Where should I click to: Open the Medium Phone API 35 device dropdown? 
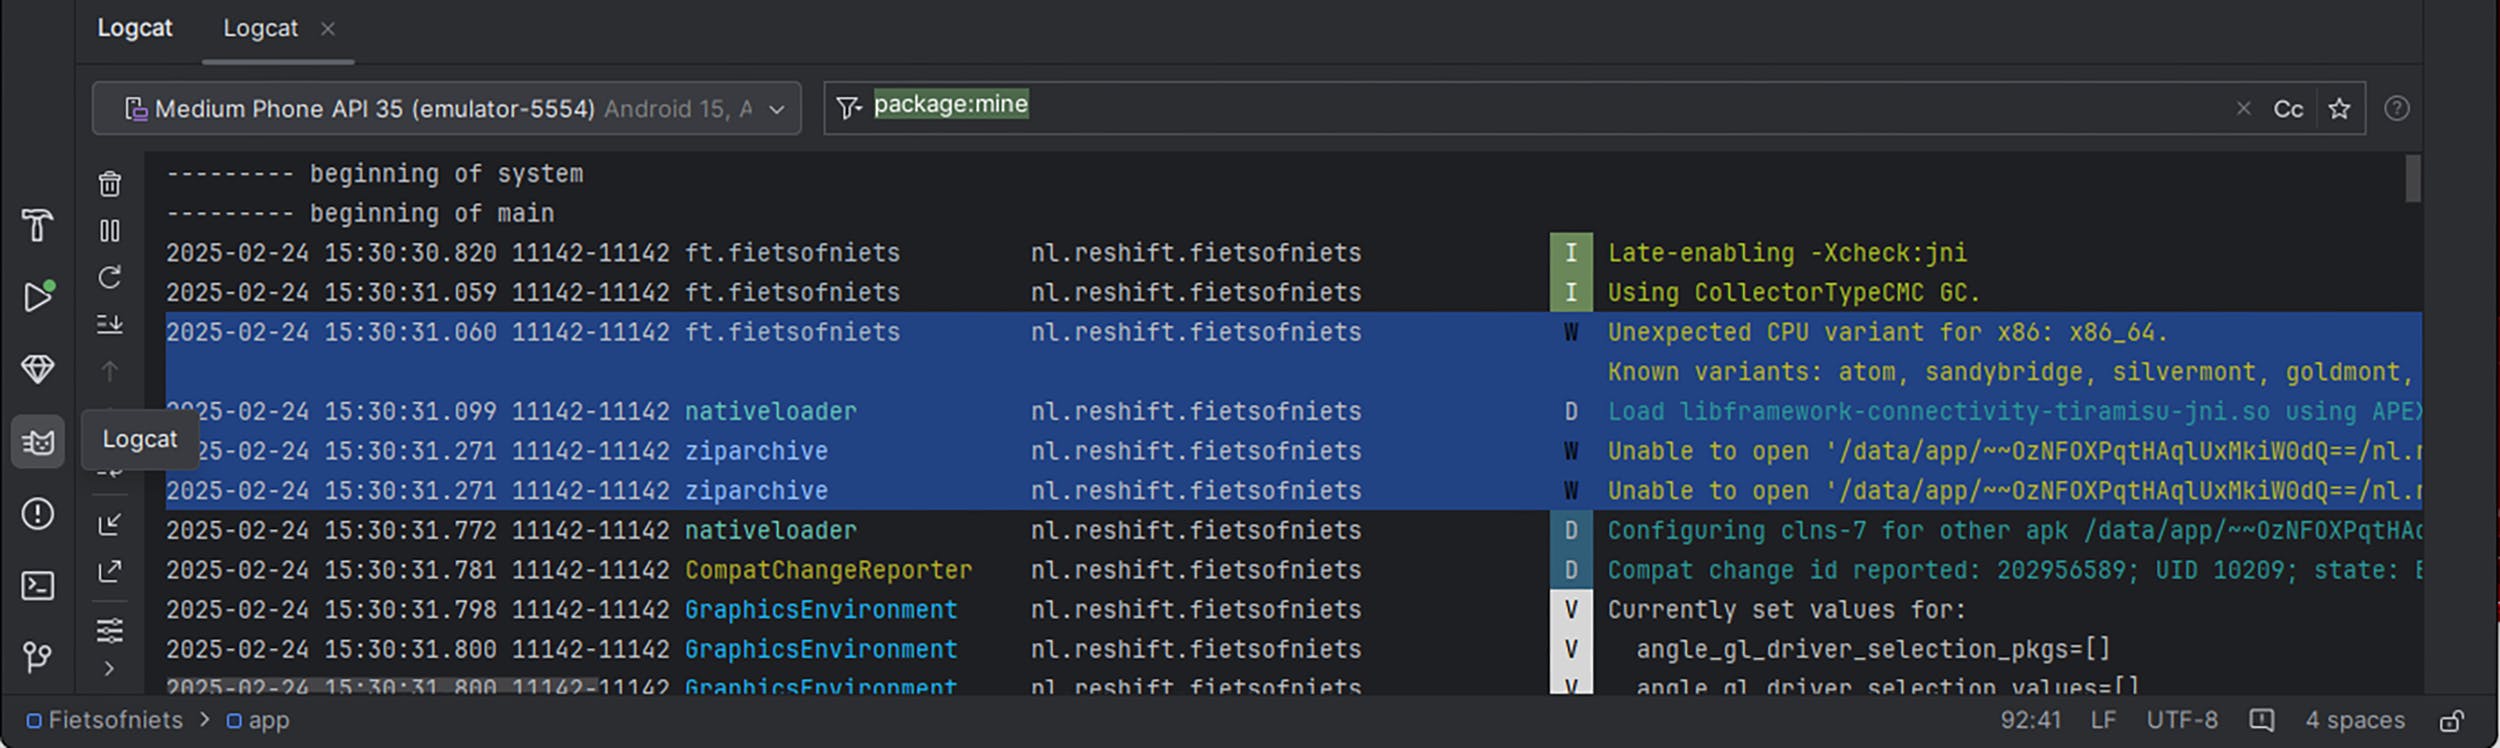pos(446,109)
